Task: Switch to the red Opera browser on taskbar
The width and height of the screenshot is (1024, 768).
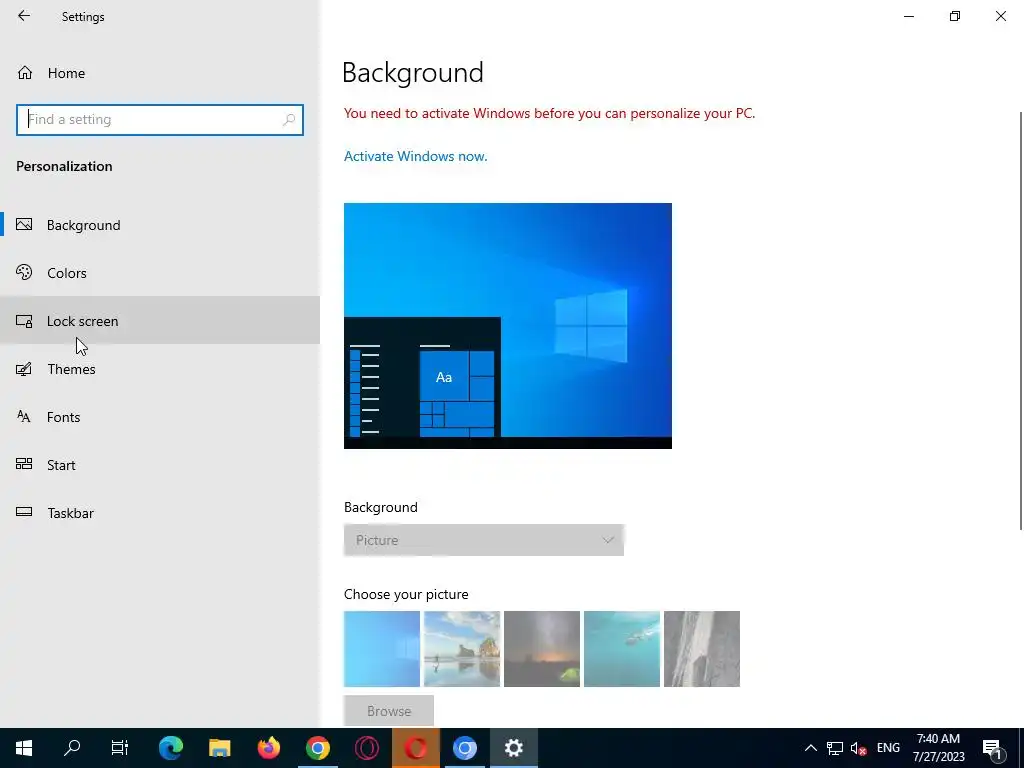Action: (416, 748)
